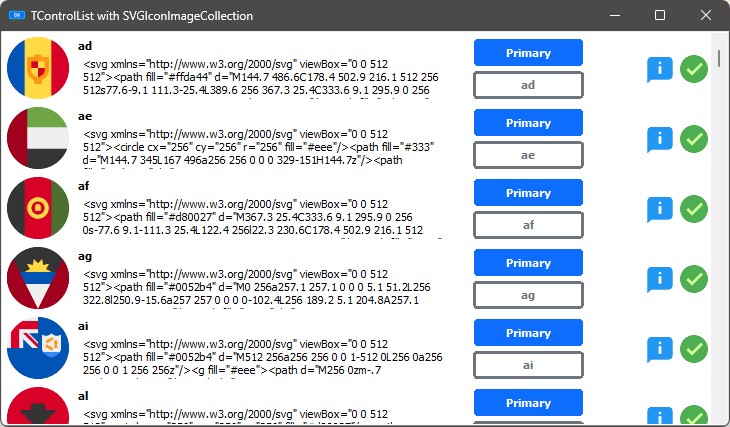Image resolution: width=730 pixels, height=427 pixels.
Task: Select the Afghanistan flag icon
Action: 38,209
